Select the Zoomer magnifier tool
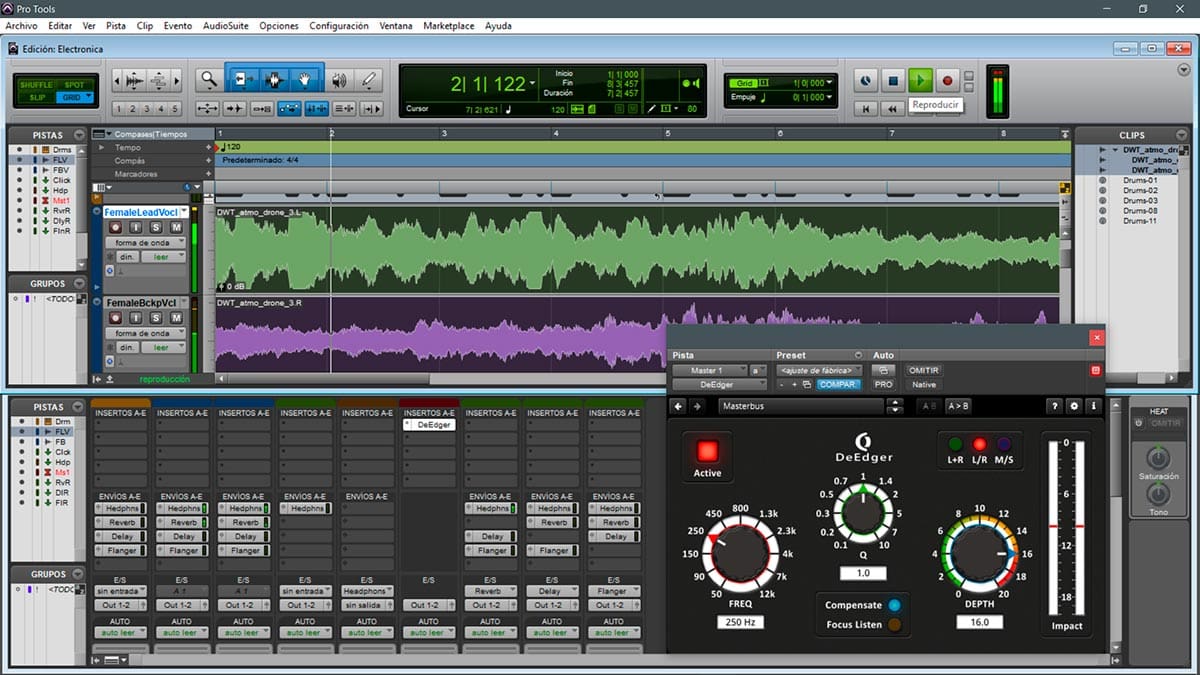Image resolution: width=1200 pixels, height=675 pixels. coord(208,80)
